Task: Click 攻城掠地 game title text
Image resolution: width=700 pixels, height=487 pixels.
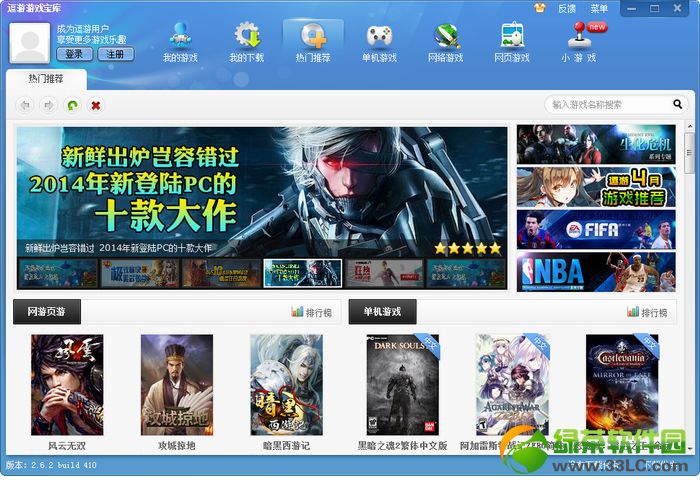Action: (x=177, y=445)
